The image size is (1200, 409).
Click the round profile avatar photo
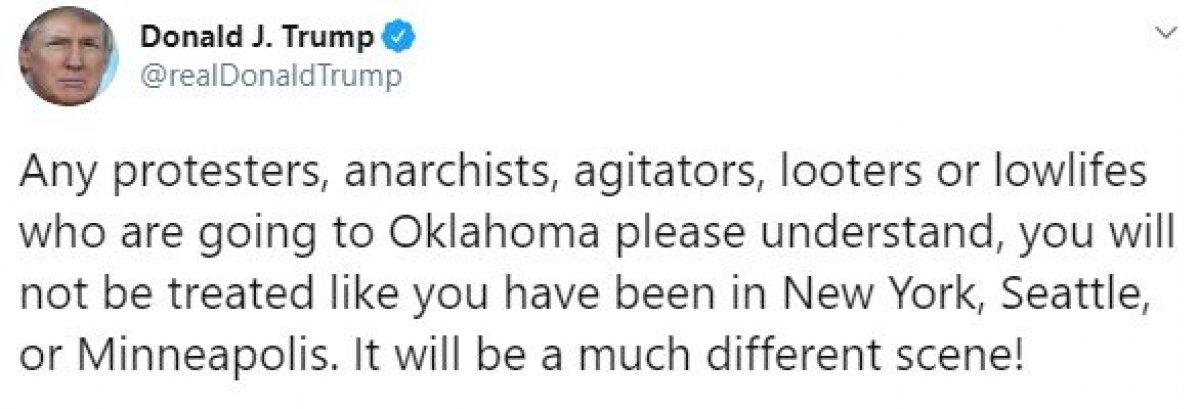[65, 56]
